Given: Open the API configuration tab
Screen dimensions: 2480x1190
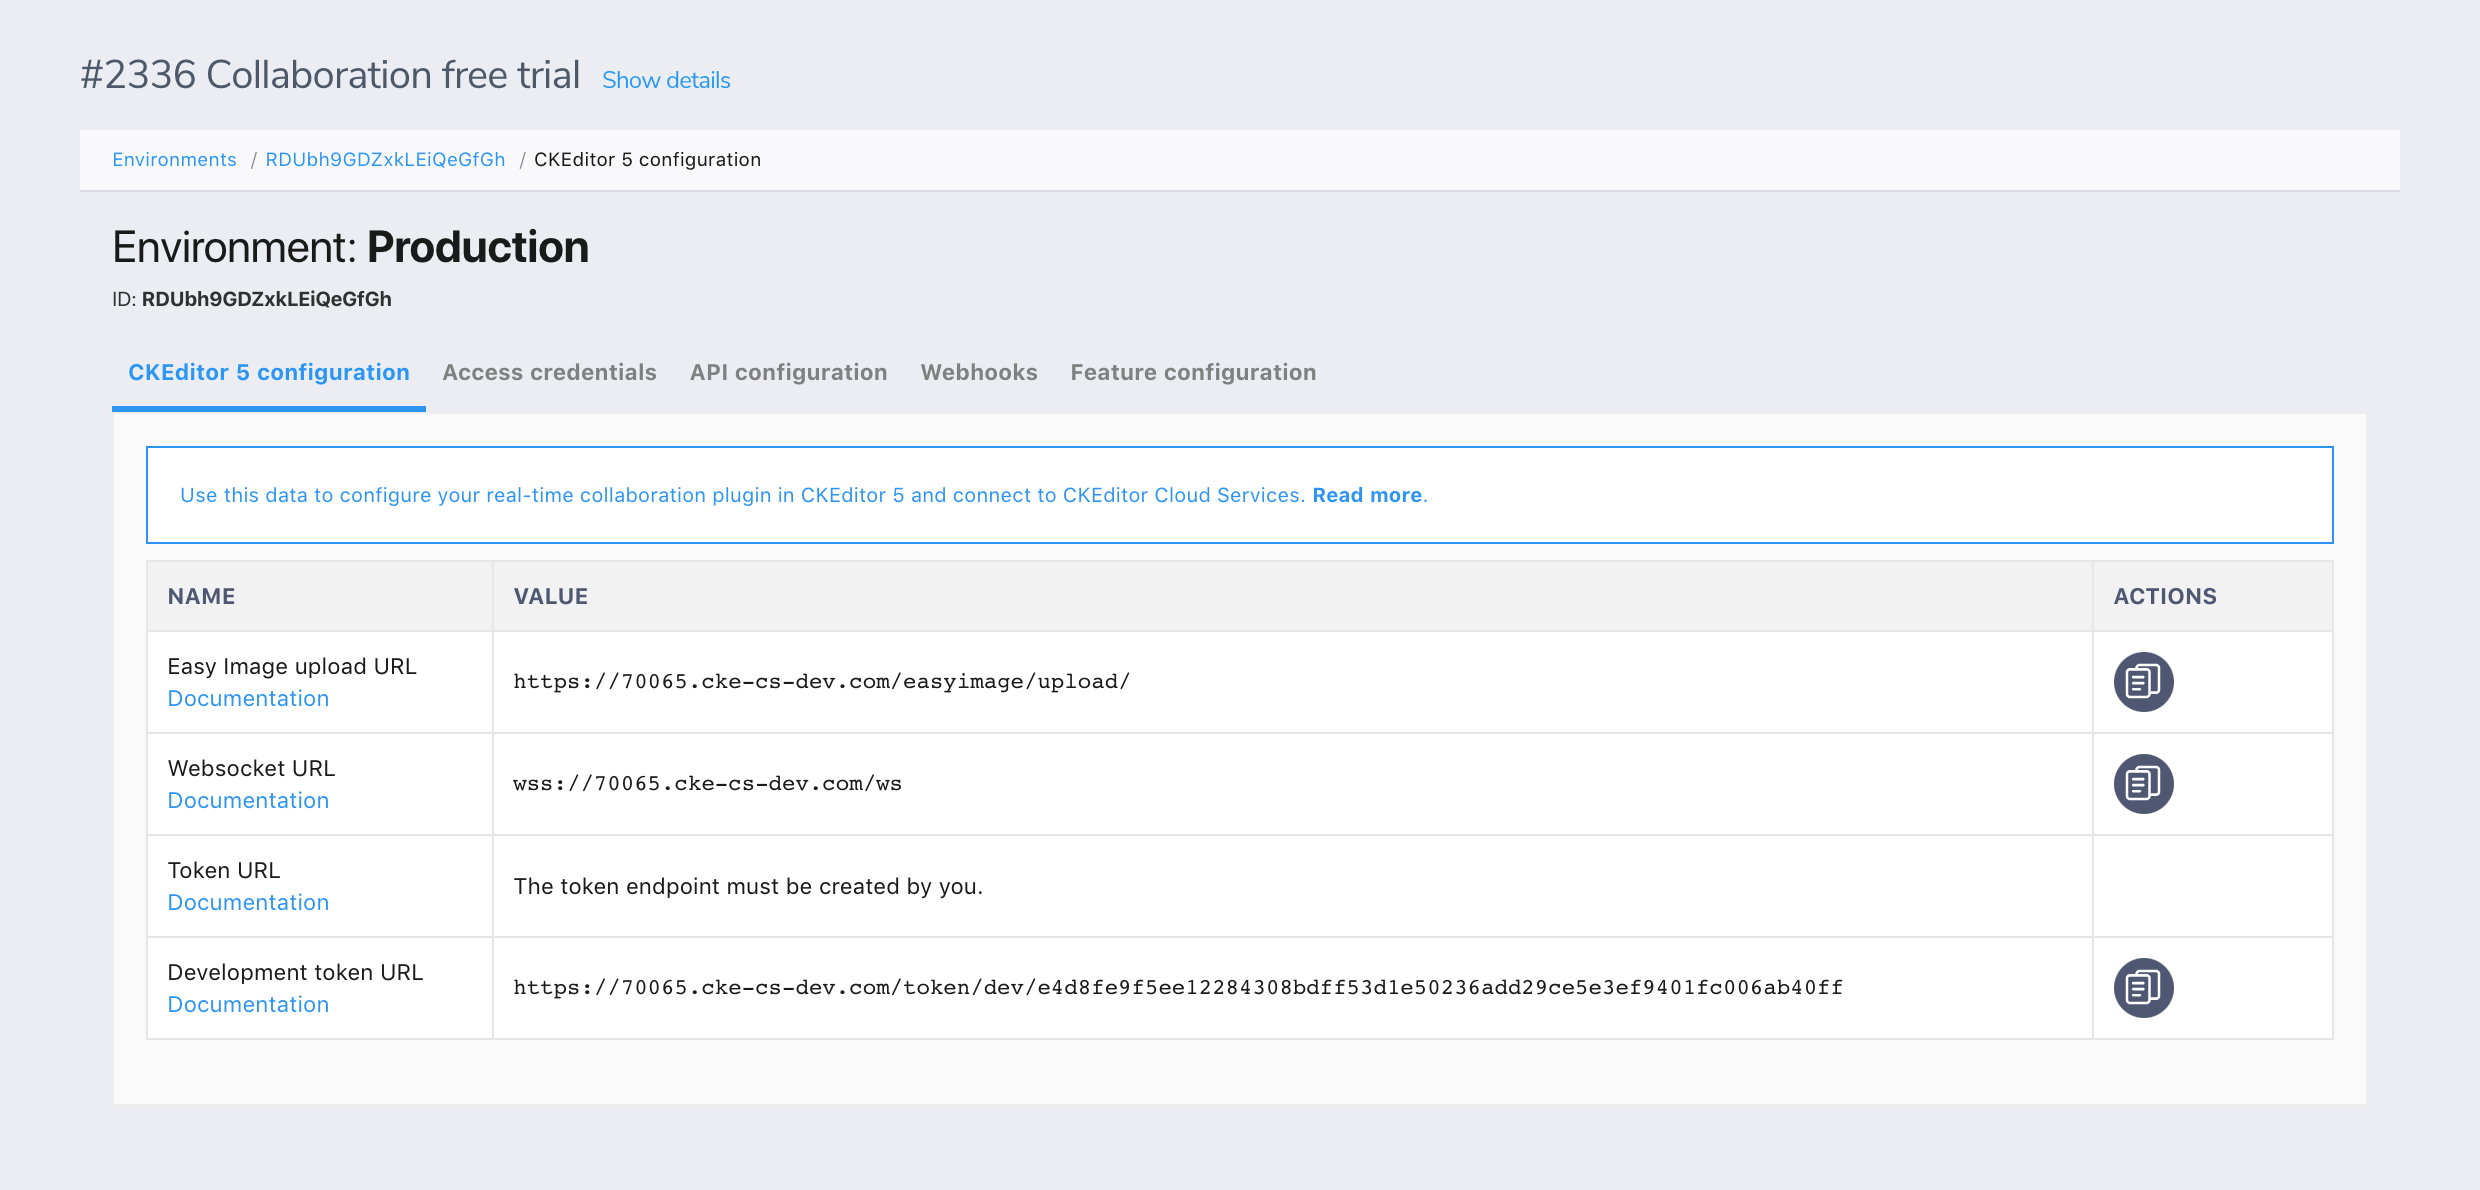Looking at the screenshot, I should [x=788, y=372].
